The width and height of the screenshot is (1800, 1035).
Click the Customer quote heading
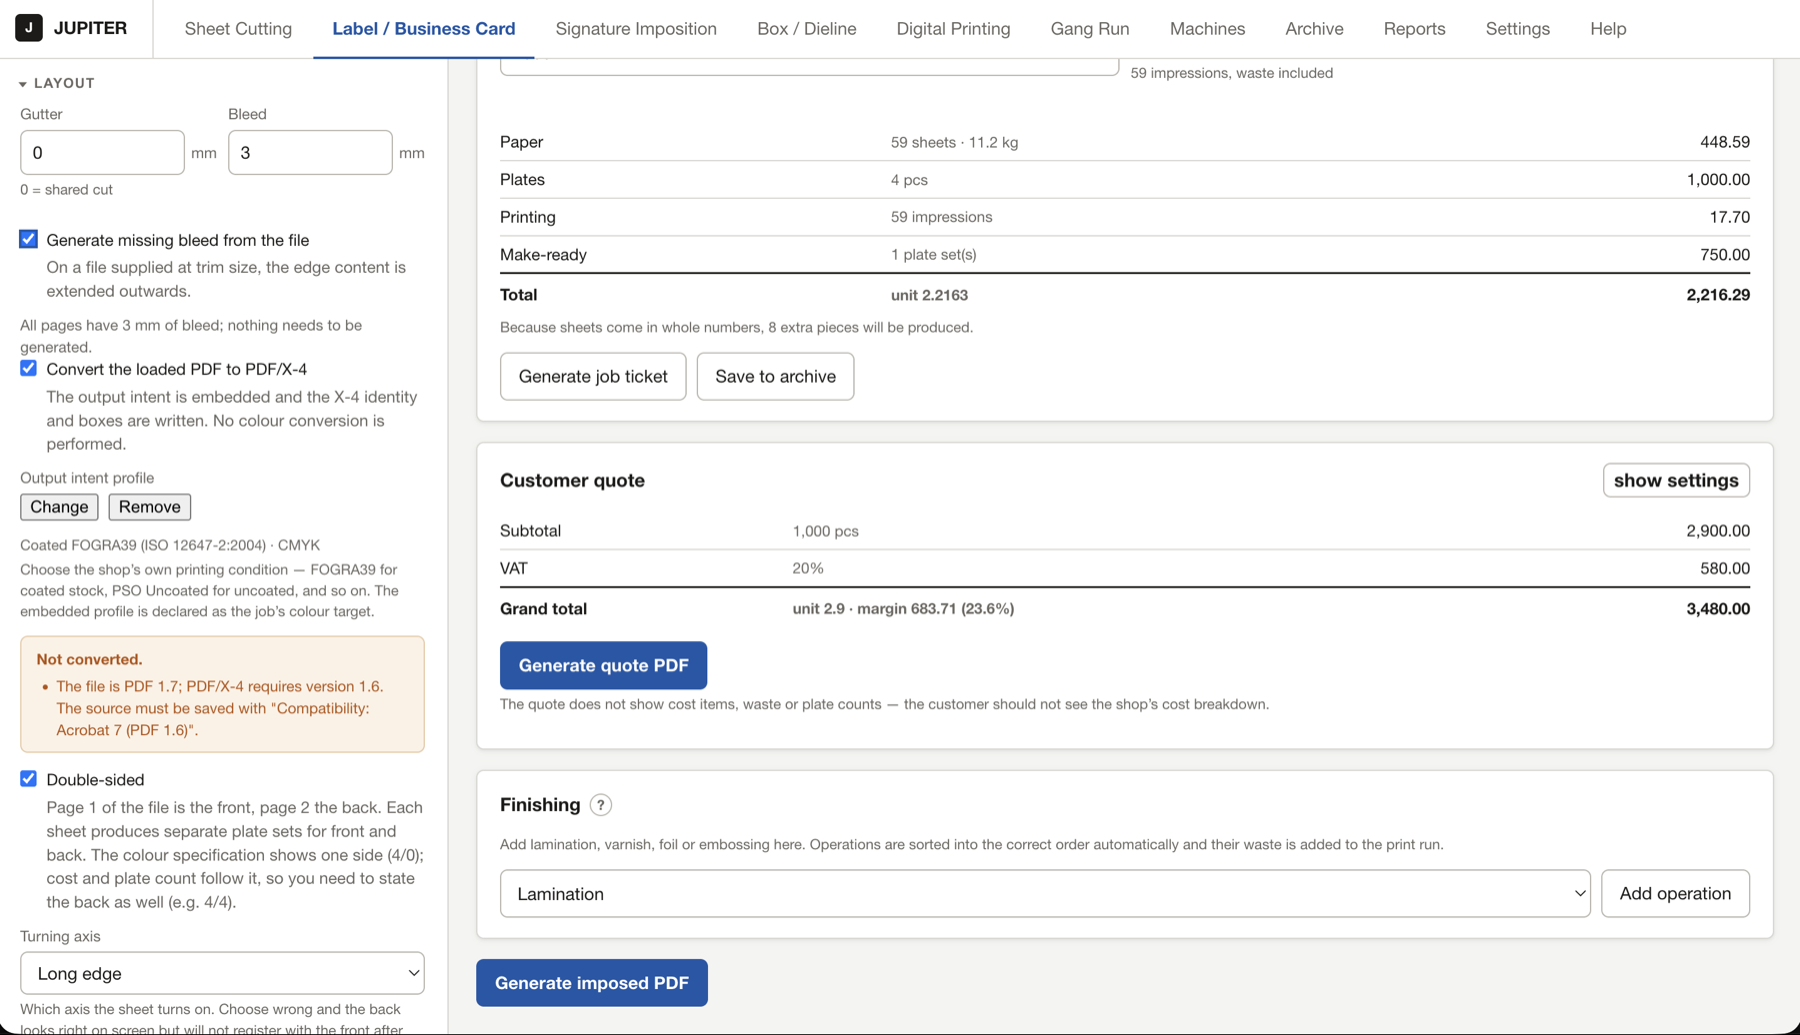[x=572, y=480]
